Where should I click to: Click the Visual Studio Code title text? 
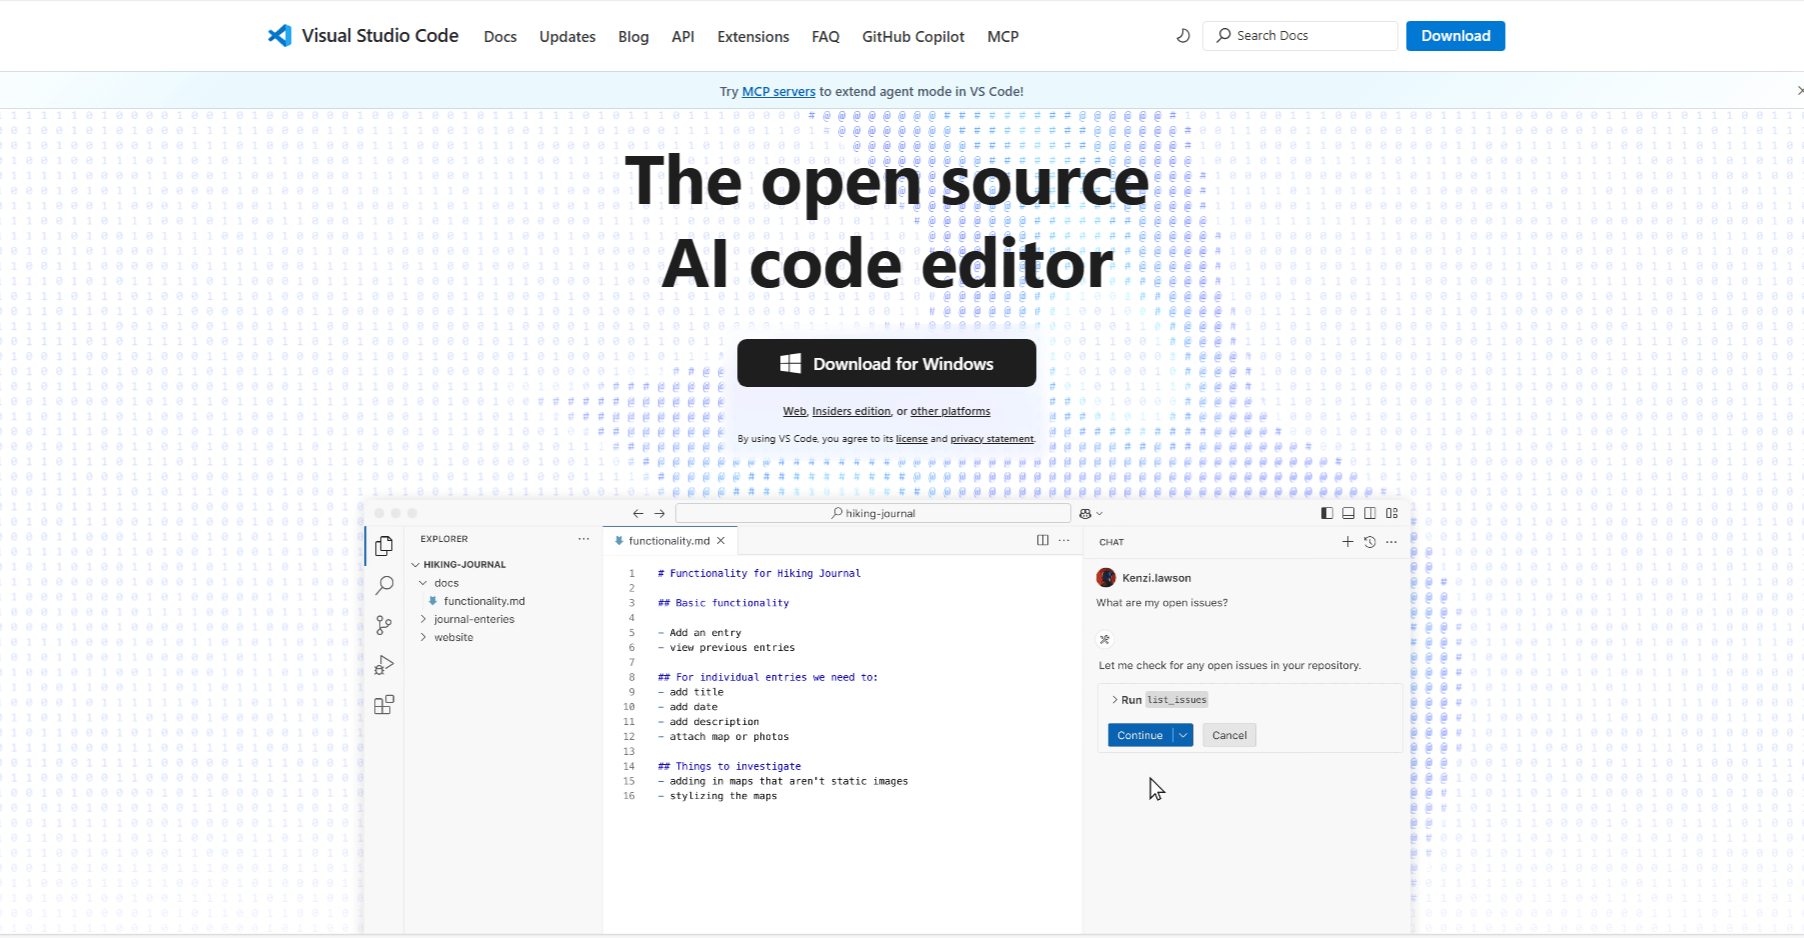point(380,36)
